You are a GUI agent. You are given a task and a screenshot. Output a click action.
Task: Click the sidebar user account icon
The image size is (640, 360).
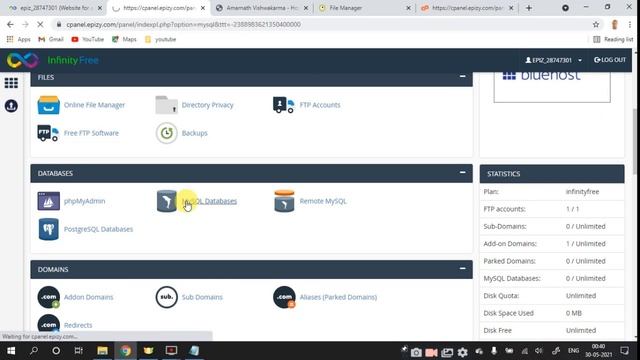coord(11,106)
